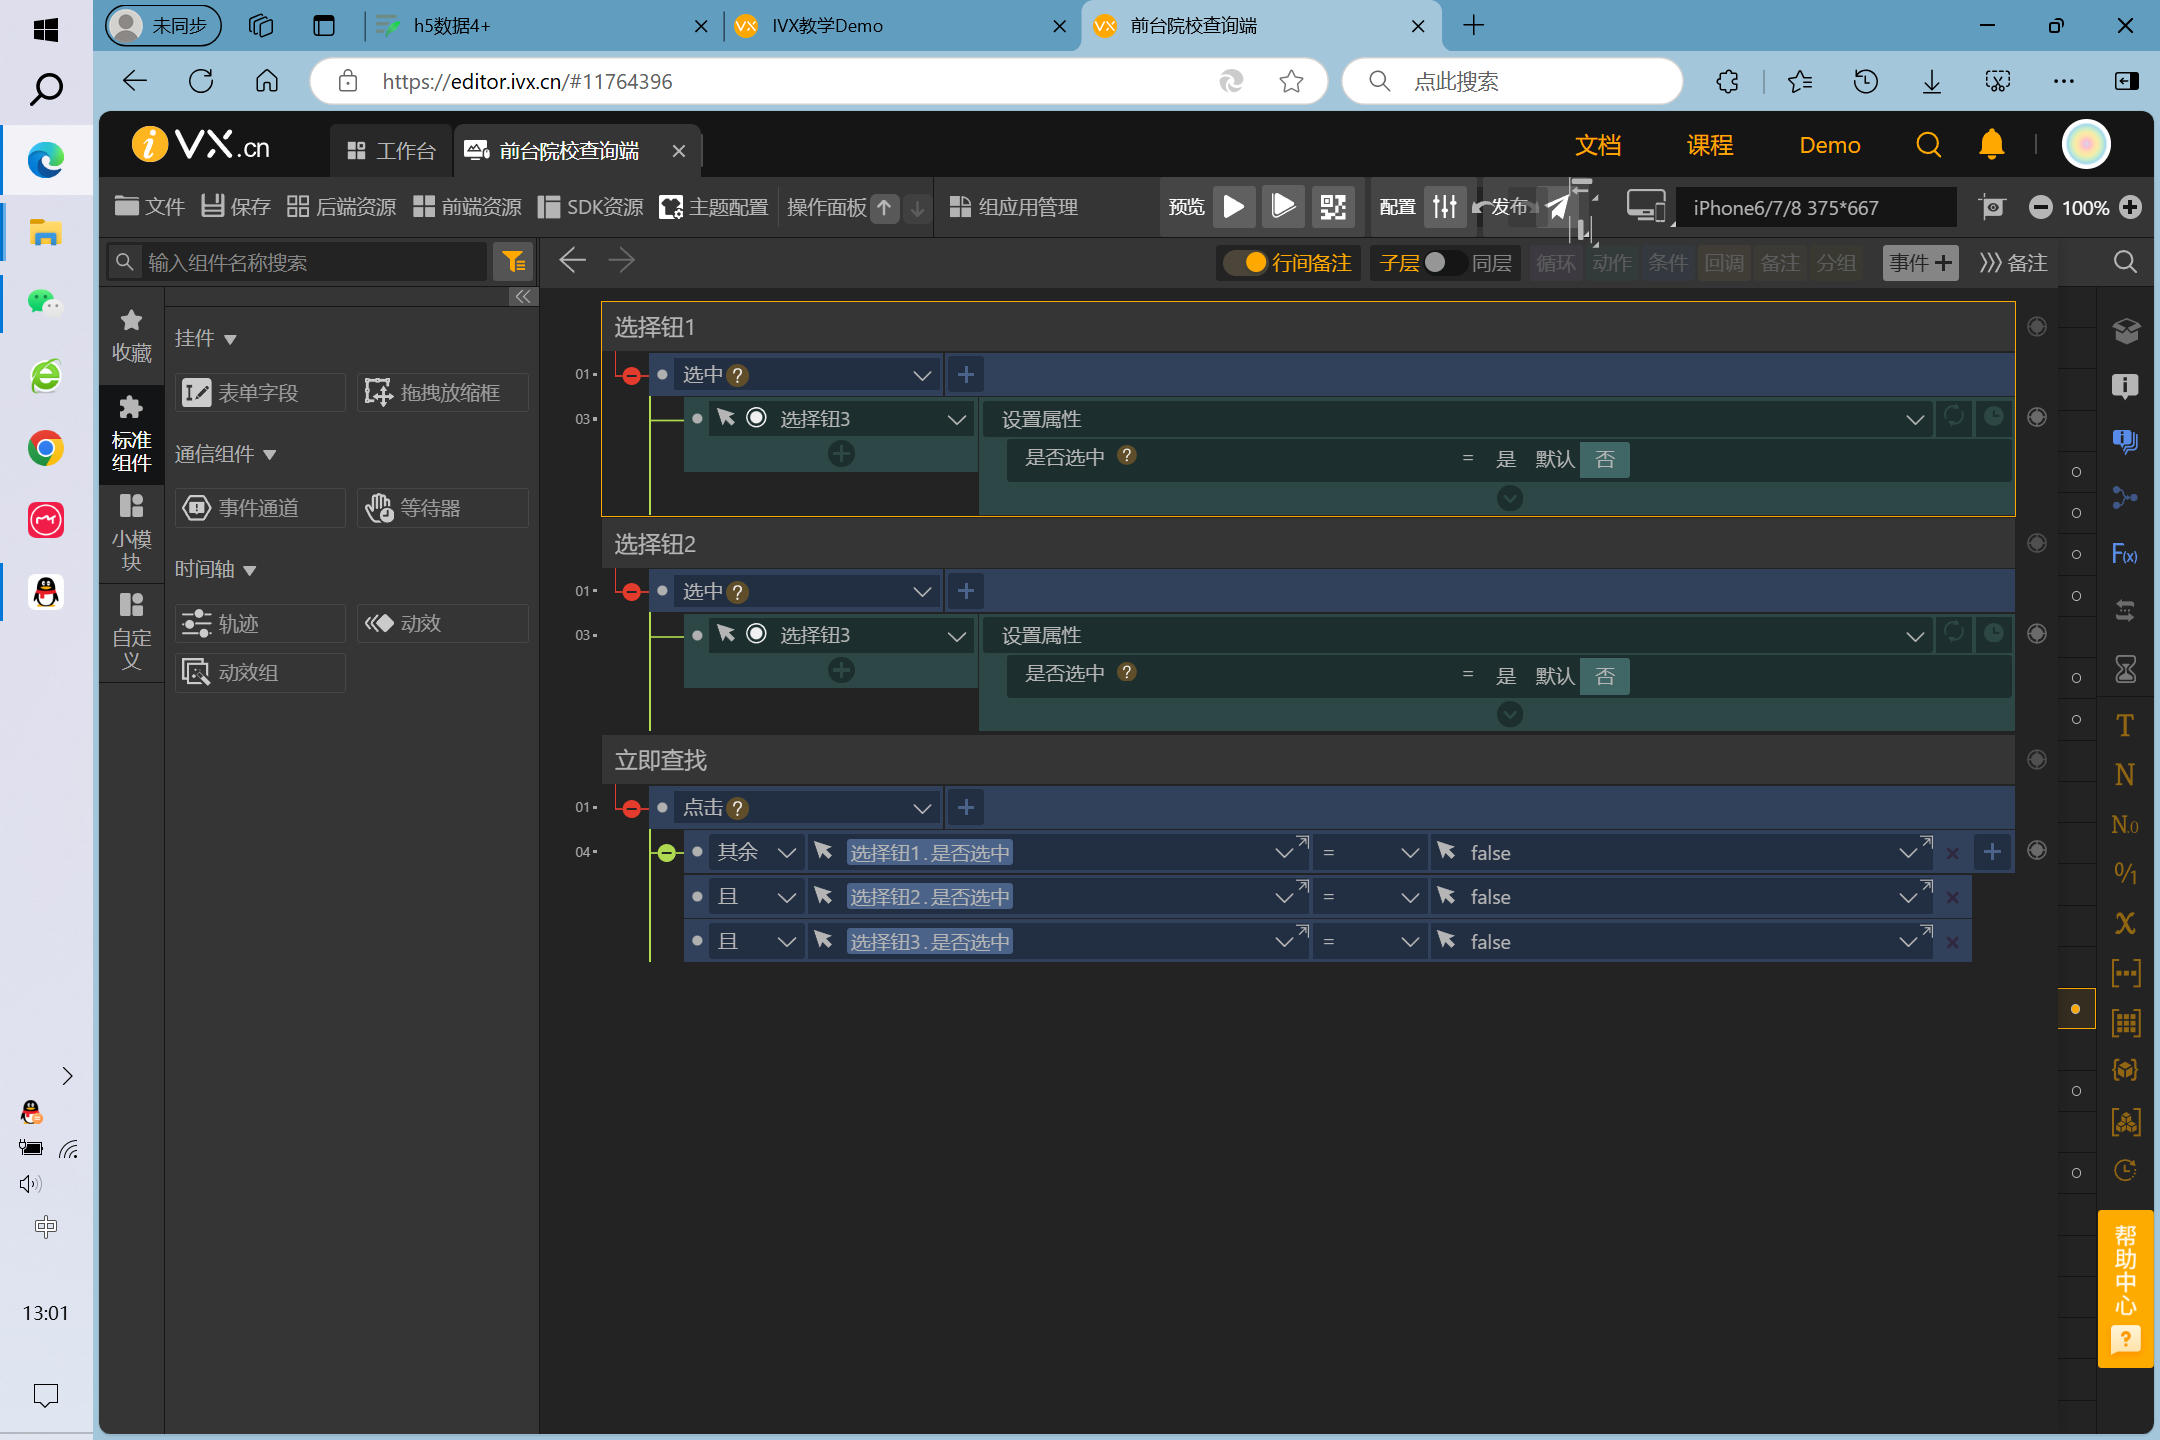
Task: Click the screenshot camera icon
Action: click(x=1992, y=207)
